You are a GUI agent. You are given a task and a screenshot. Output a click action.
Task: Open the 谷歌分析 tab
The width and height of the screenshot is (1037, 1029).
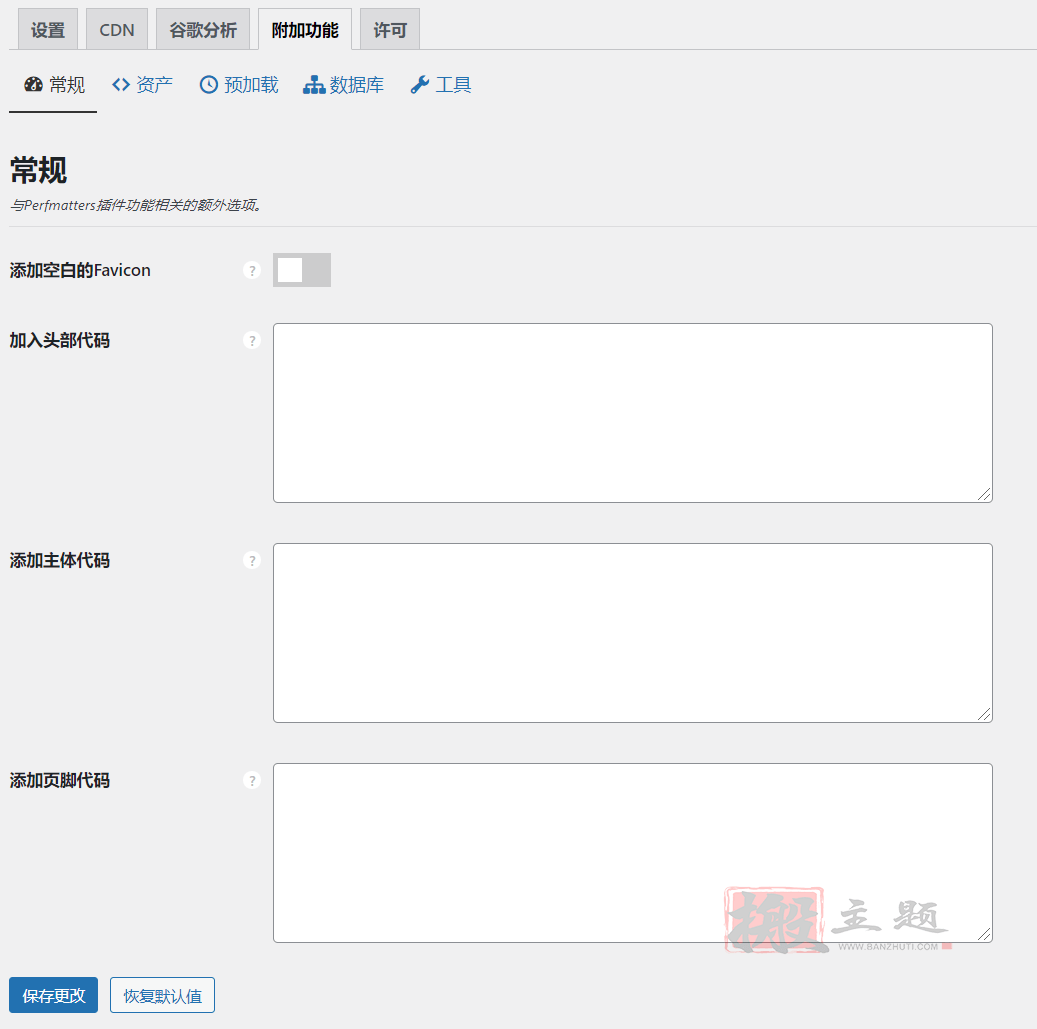pyautogui.click(x=202, y=29)
